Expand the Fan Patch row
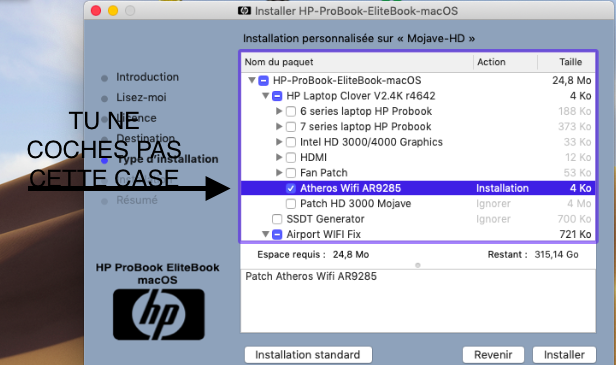 (279, 172)
